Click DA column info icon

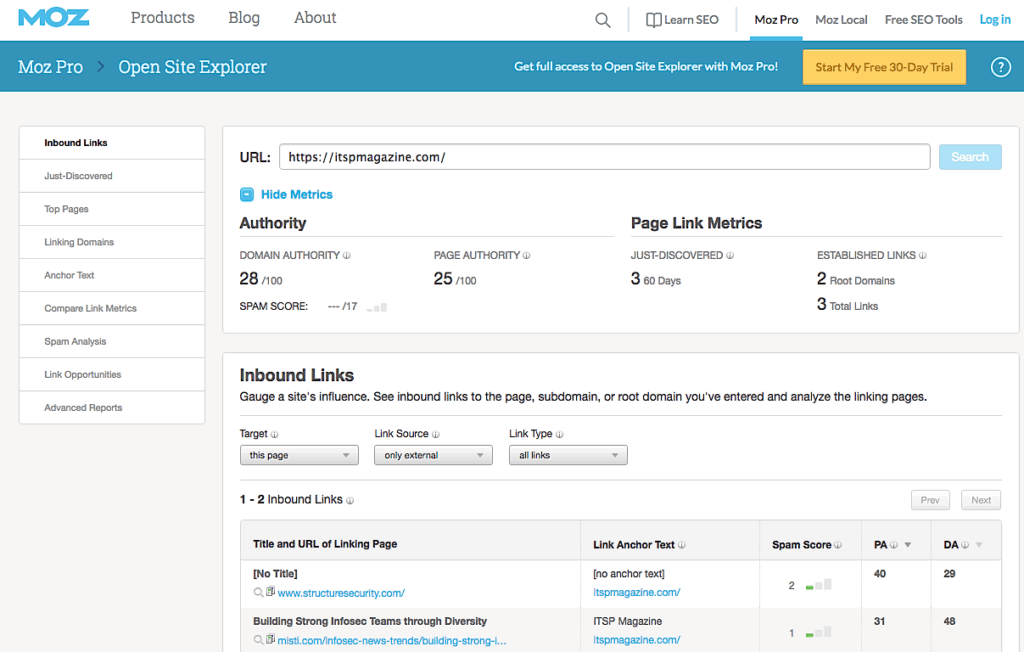(965, 545)
